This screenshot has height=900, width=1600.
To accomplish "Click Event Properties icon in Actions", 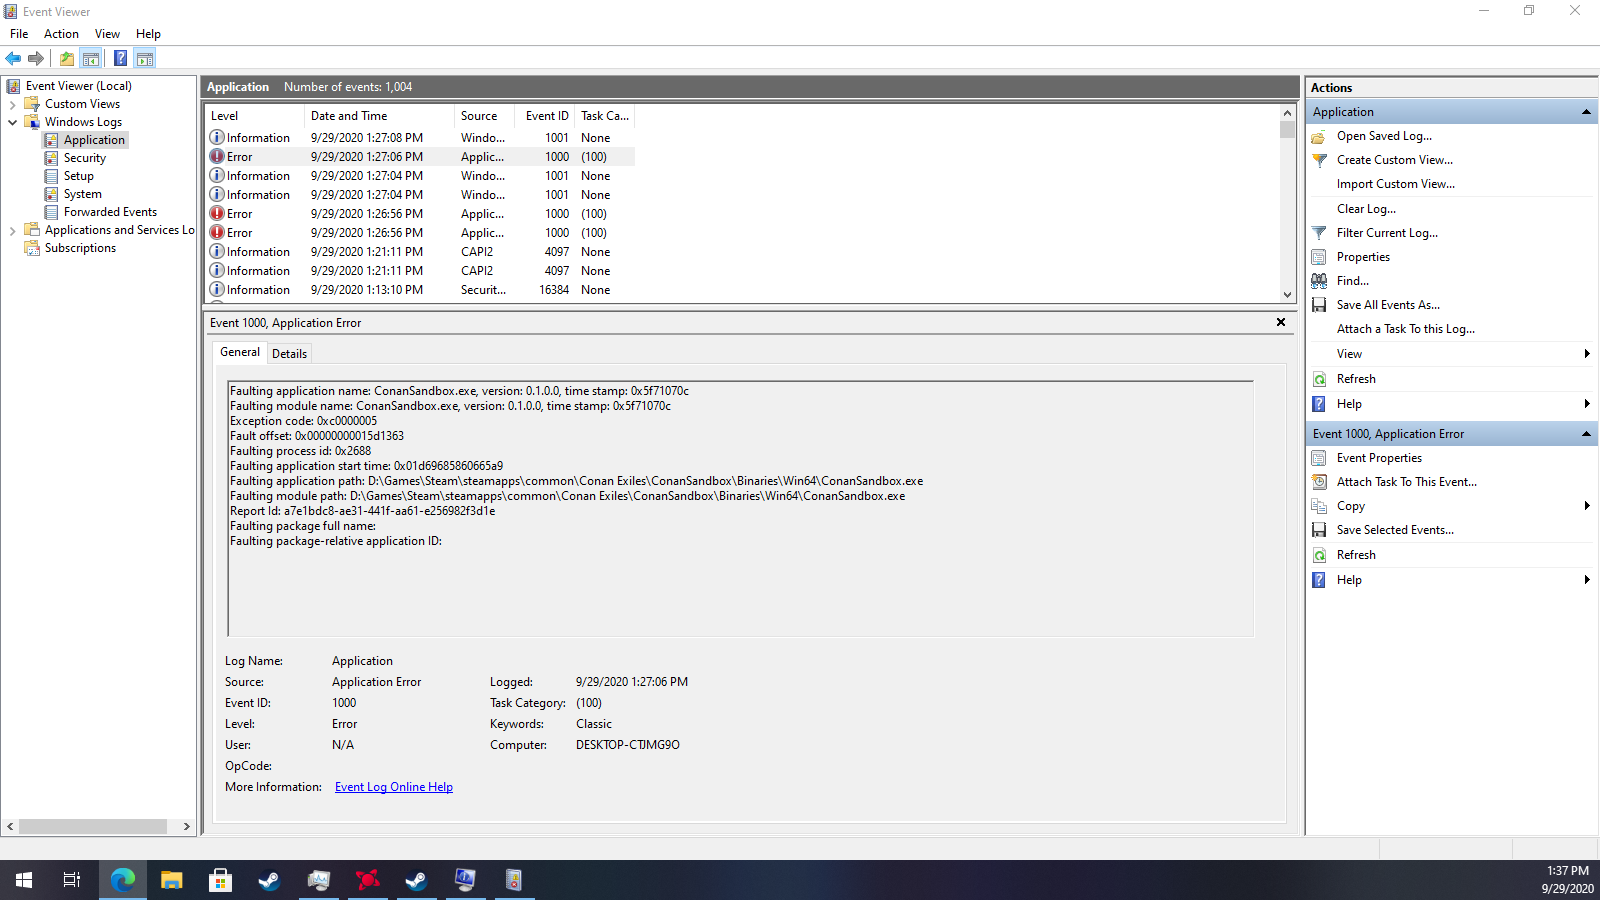I will pos(1319,458).
